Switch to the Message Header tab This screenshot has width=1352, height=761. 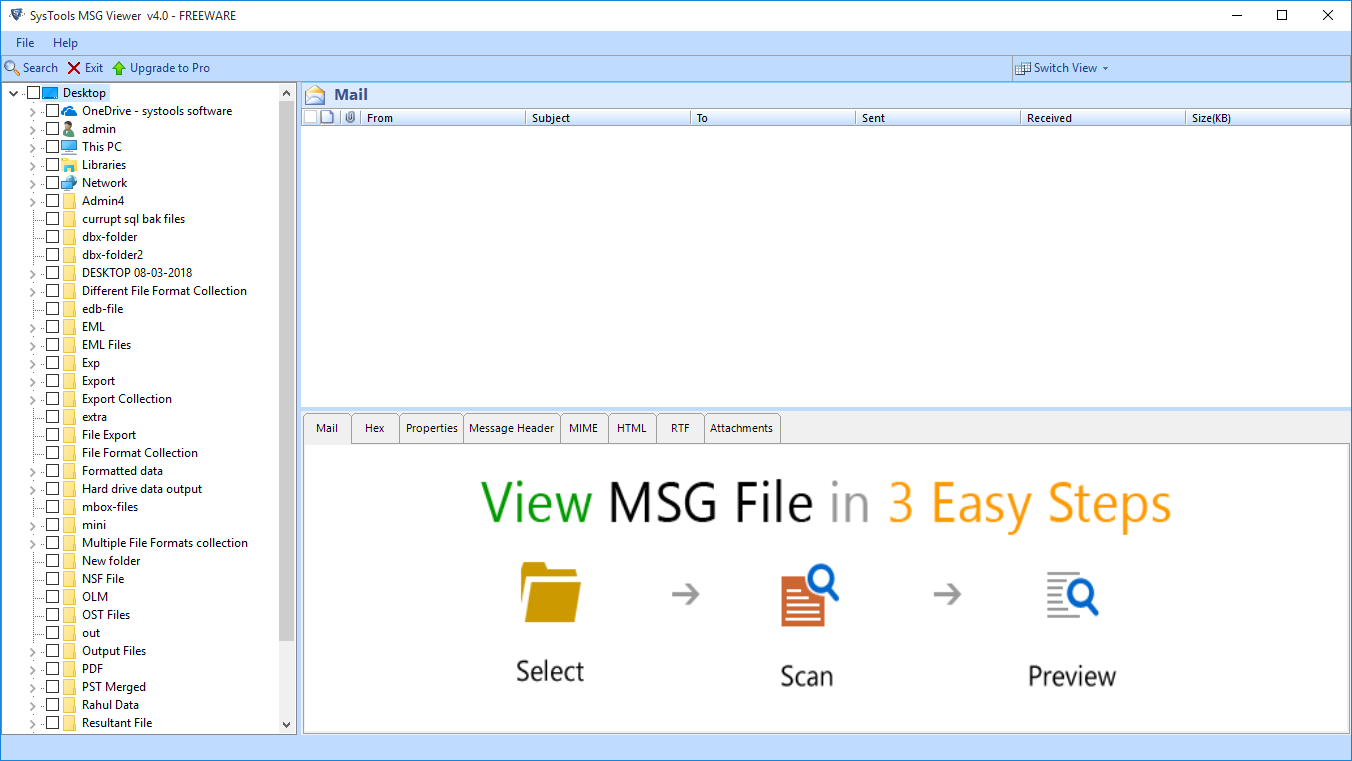[511, 428]
